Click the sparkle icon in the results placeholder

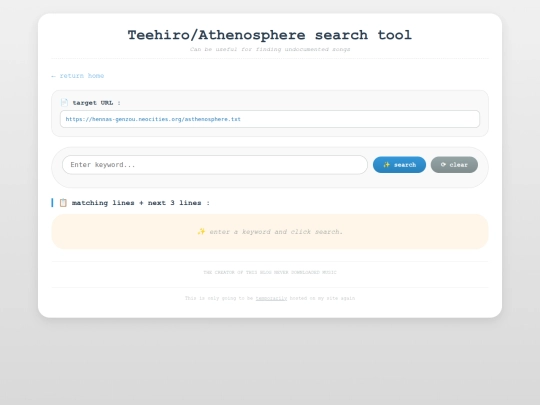pyautogui.click(x=201, y=231)
